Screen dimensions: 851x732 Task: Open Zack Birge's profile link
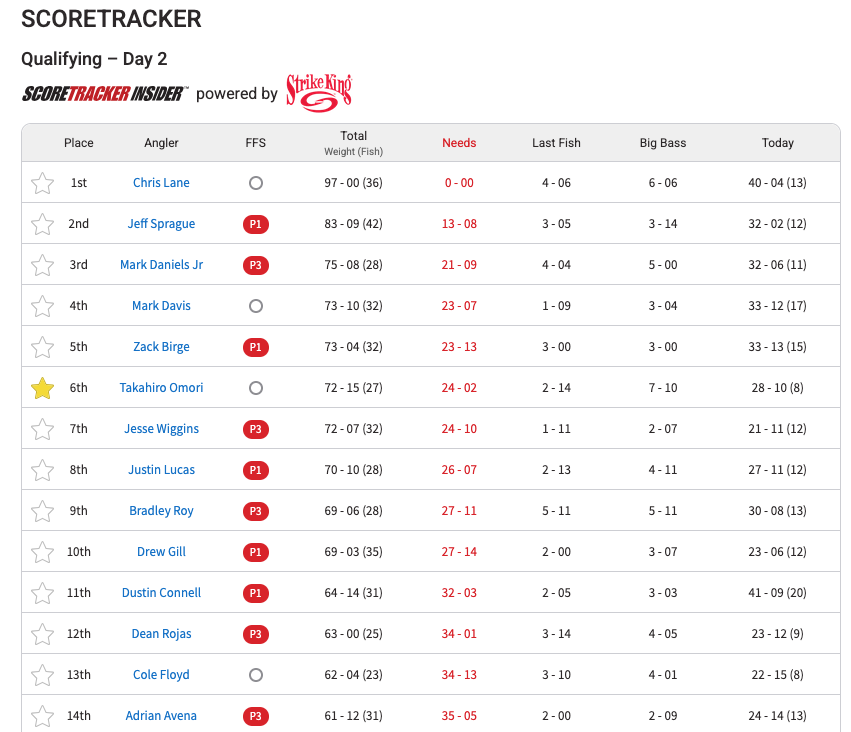161,347
